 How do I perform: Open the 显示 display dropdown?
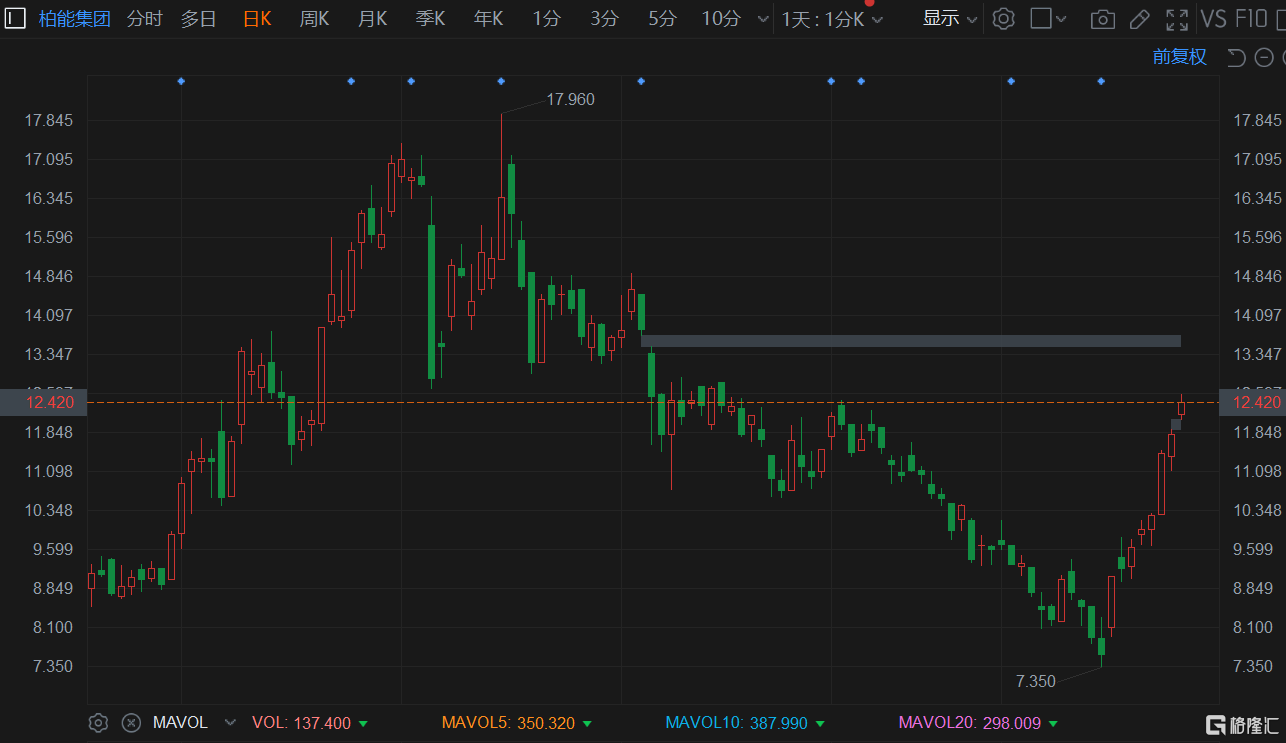(x=950, y=19)
